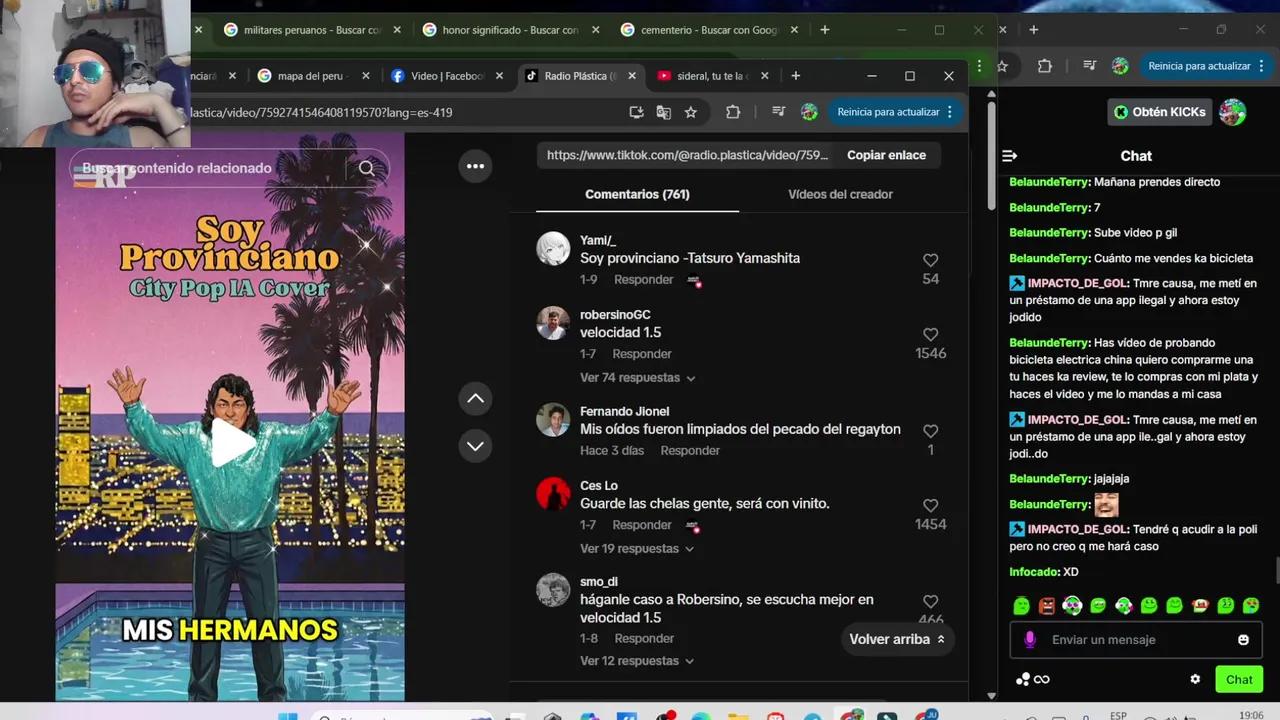Screen dimensions: 1280x720
Task: Reply to smo_di via Responder
Action: click(x=644, y=639)
